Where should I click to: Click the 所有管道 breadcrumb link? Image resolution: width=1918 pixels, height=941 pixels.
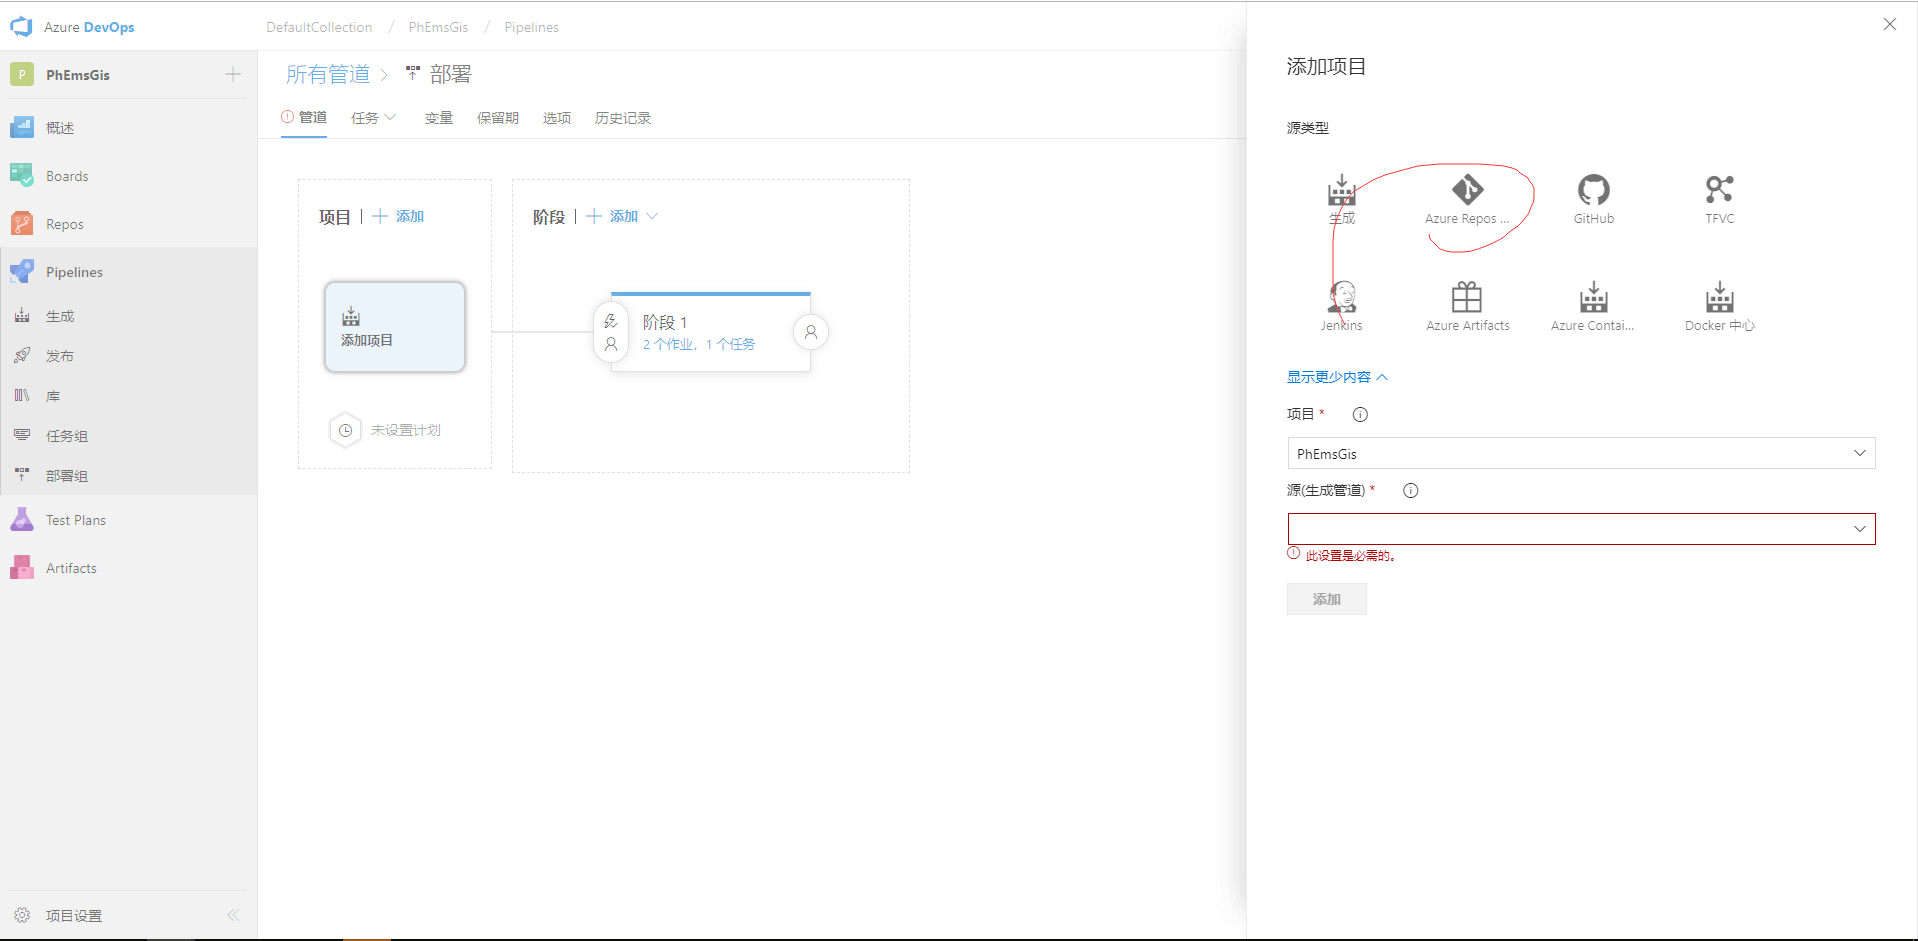click(x=328, y=74)
